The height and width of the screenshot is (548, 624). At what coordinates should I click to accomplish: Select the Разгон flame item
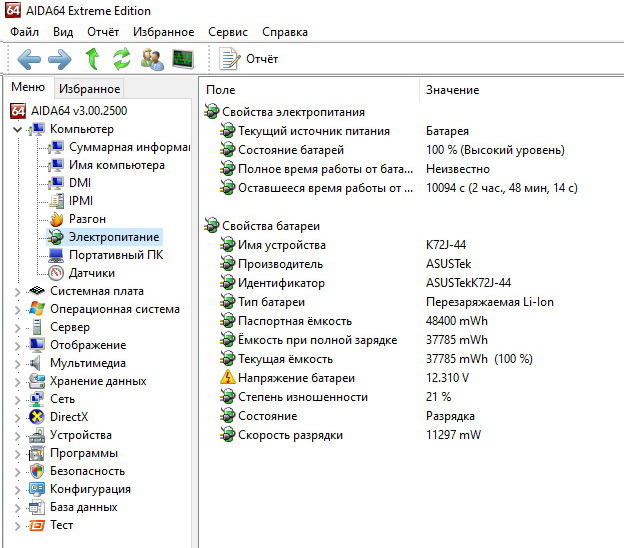coord(87,219)
